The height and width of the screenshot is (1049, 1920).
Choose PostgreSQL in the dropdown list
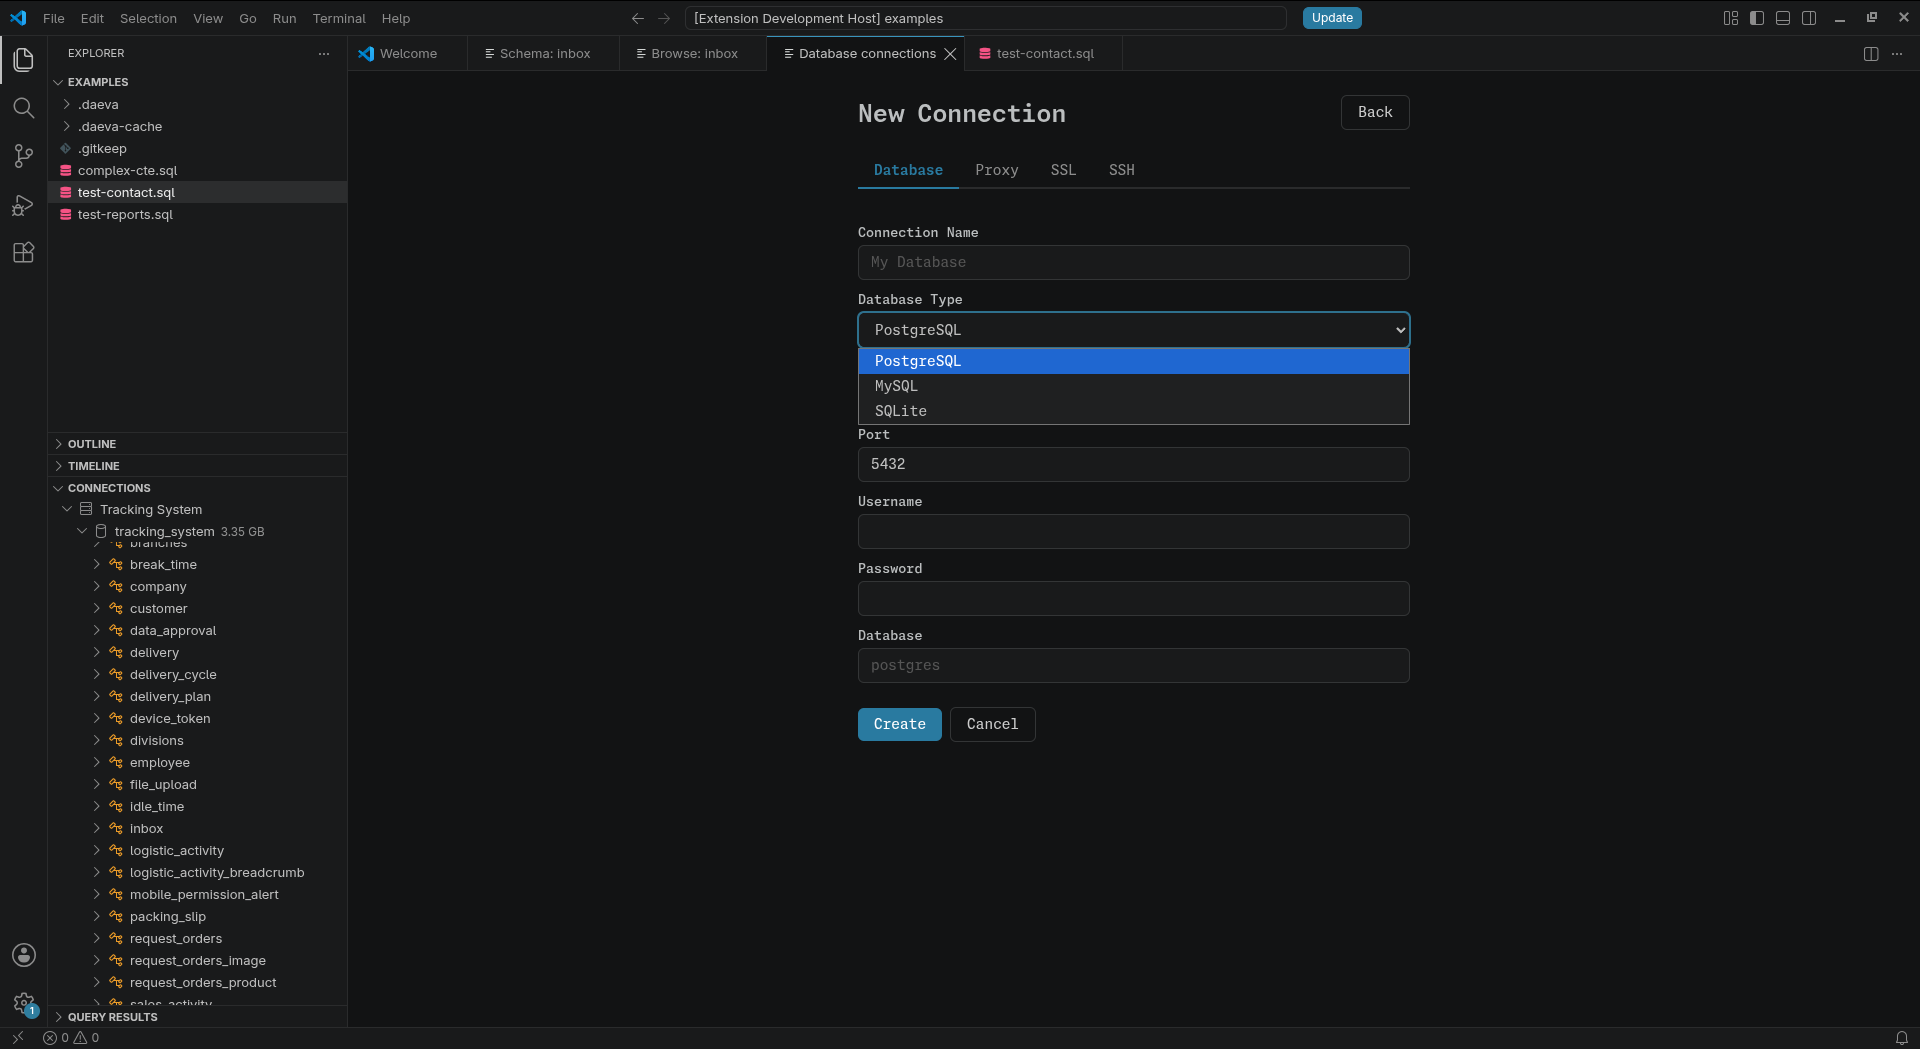(1133, 361)
